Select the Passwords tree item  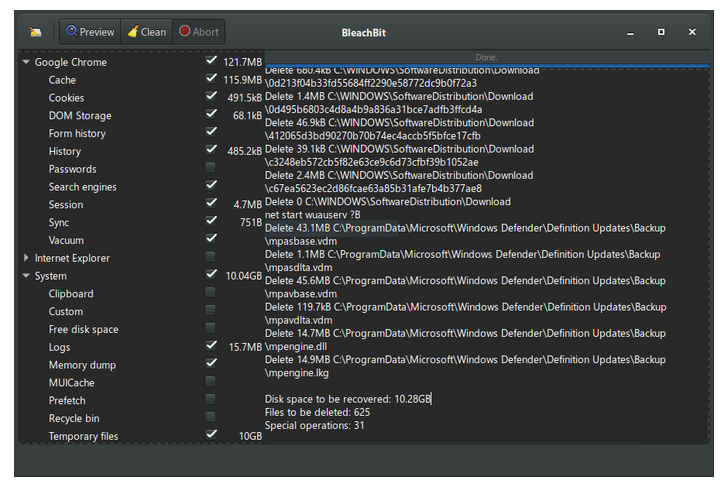pos(73,169)
